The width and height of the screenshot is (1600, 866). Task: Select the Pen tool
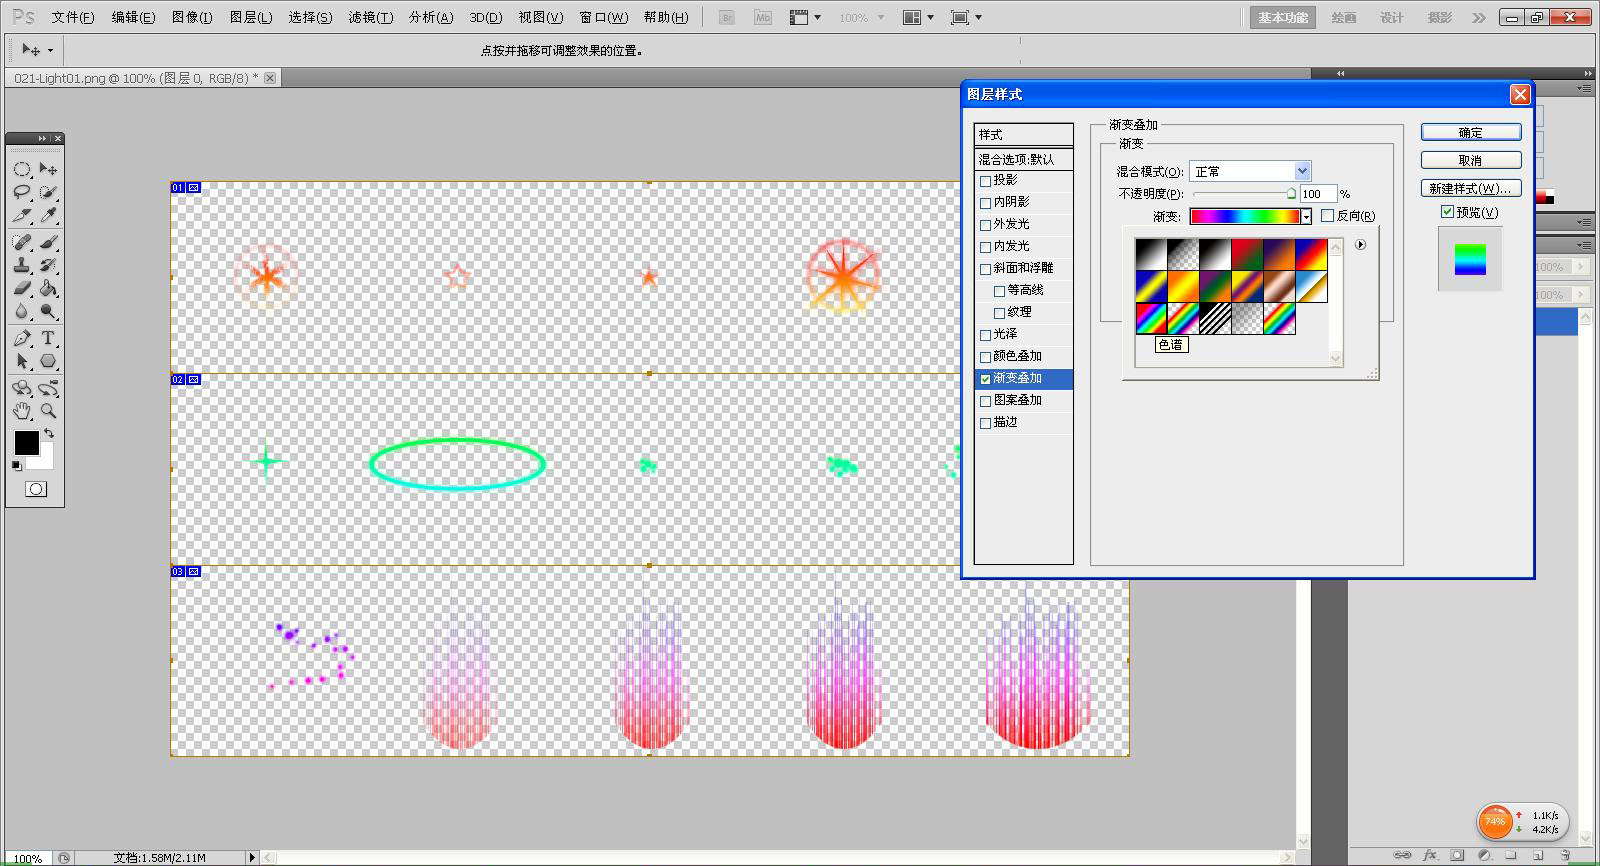point(22,338)
